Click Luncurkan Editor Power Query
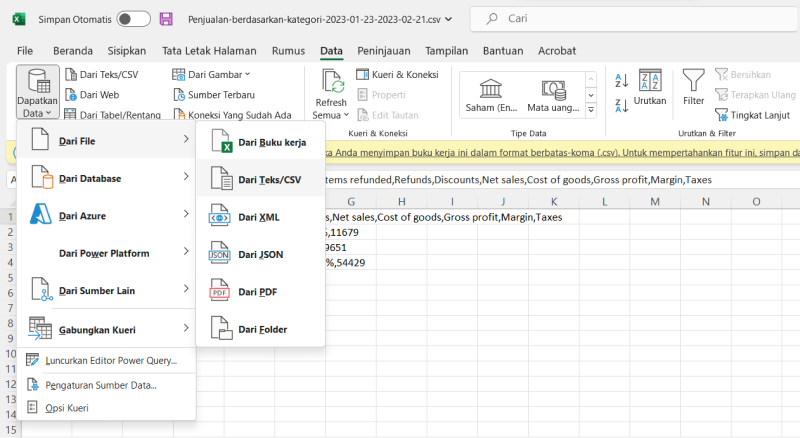800x438 pixels. [x=106, y=360]
